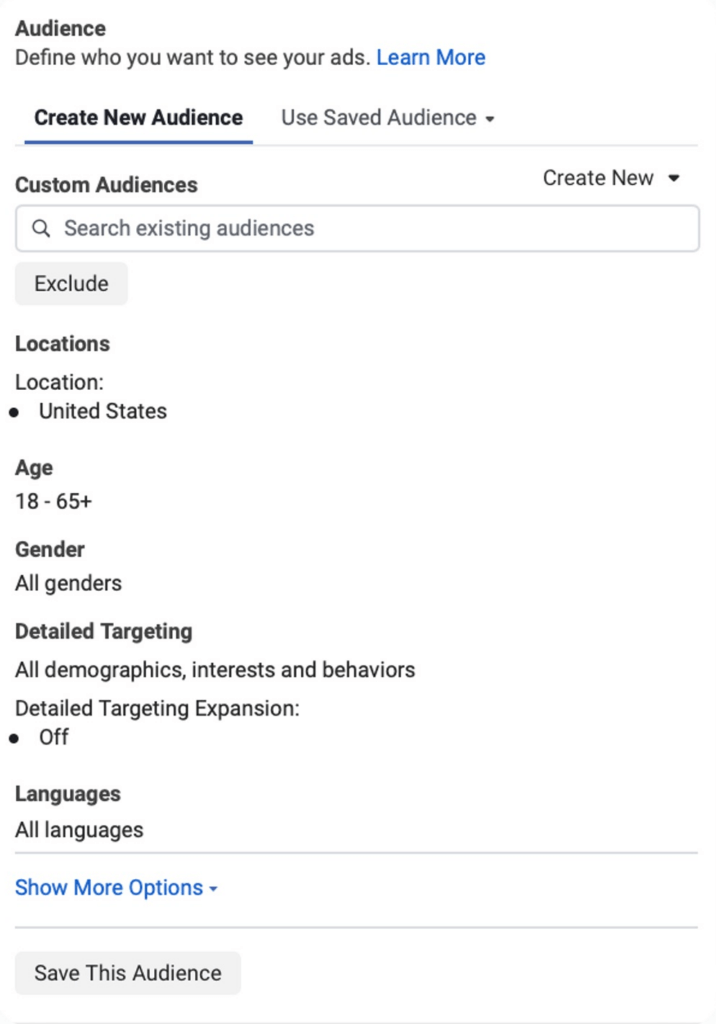716x1024 pixels.
Task: Click the Use Saved Audience caret icon
Action: pyautogui.click(x=490, y=119)
